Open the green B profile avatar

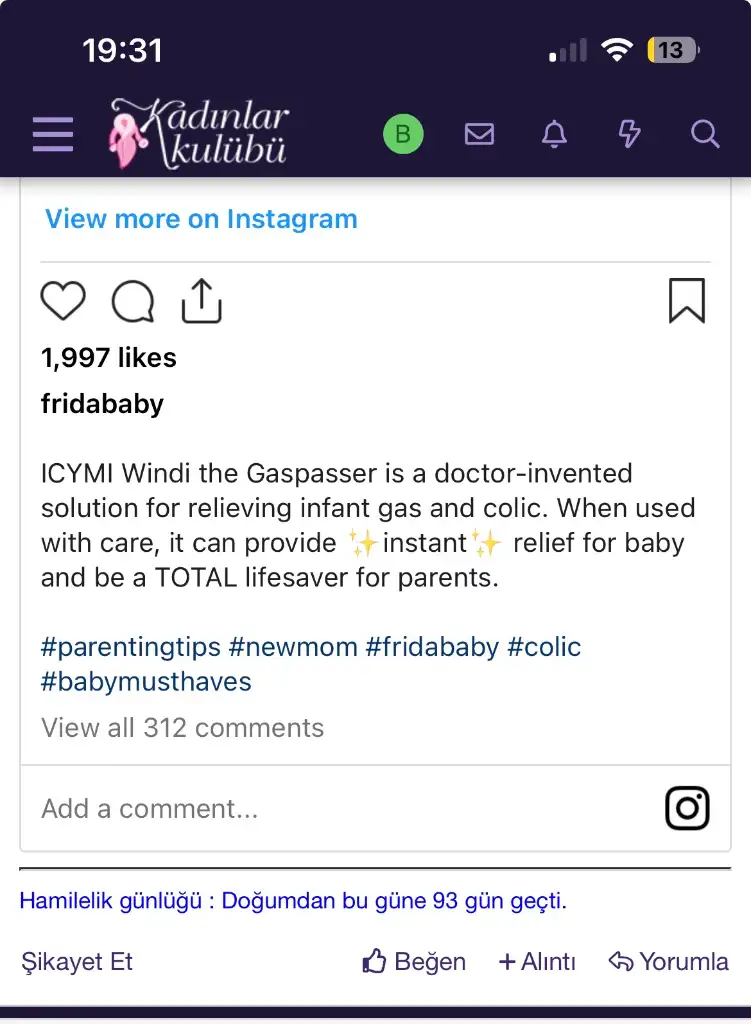pos(403,134)
